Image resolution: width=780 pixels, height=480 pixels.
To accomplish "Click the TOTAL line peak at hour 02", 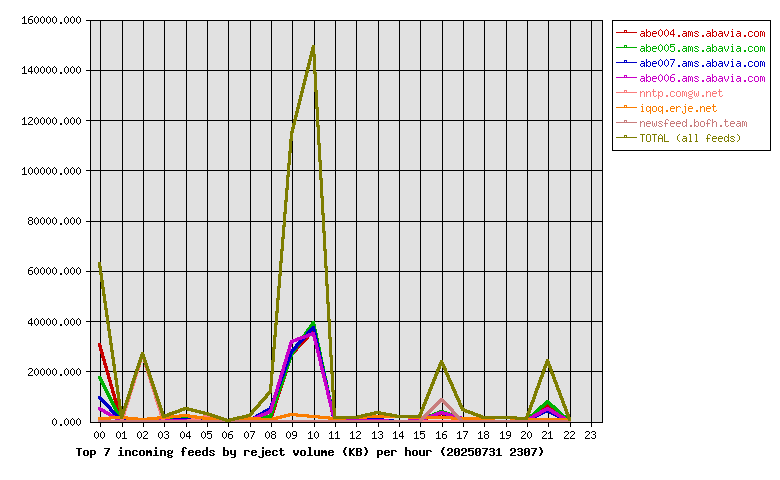I will click(x=143, y=354).
